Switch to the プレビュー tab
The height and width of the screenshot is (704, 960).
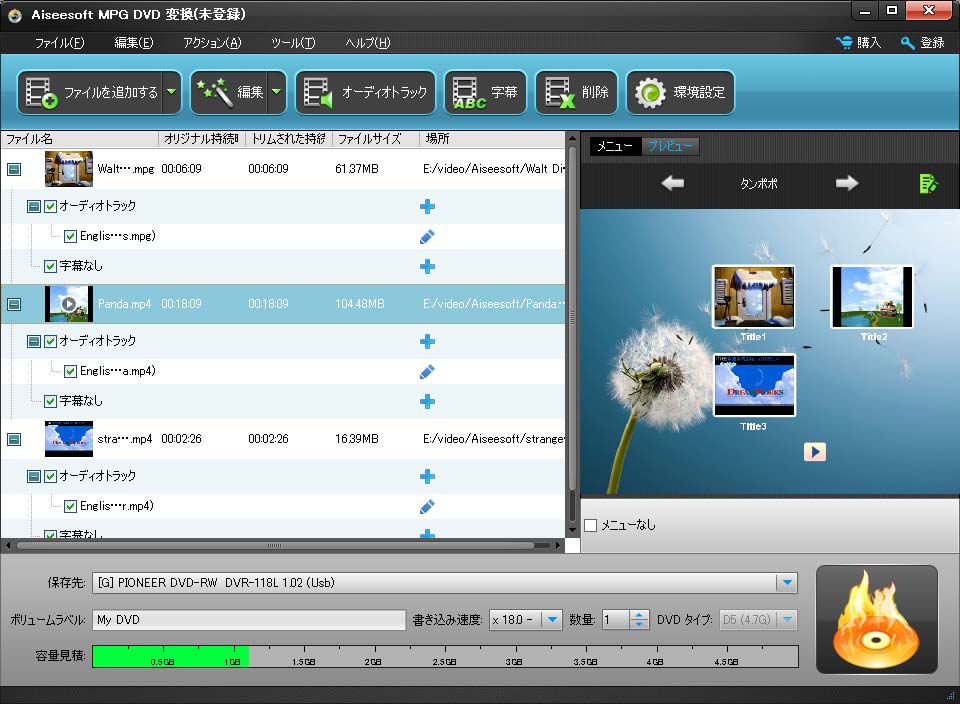[x=670, y=146]
